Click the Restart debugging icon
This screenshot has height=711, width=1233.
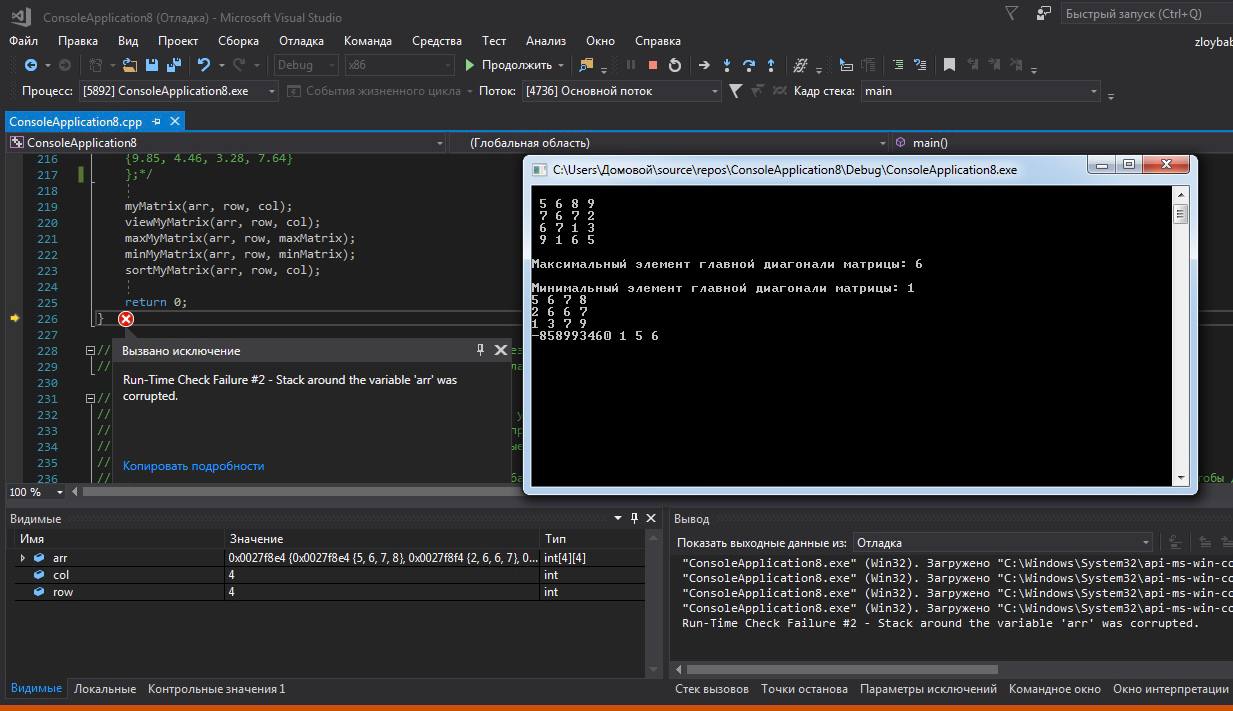point(675,65)
